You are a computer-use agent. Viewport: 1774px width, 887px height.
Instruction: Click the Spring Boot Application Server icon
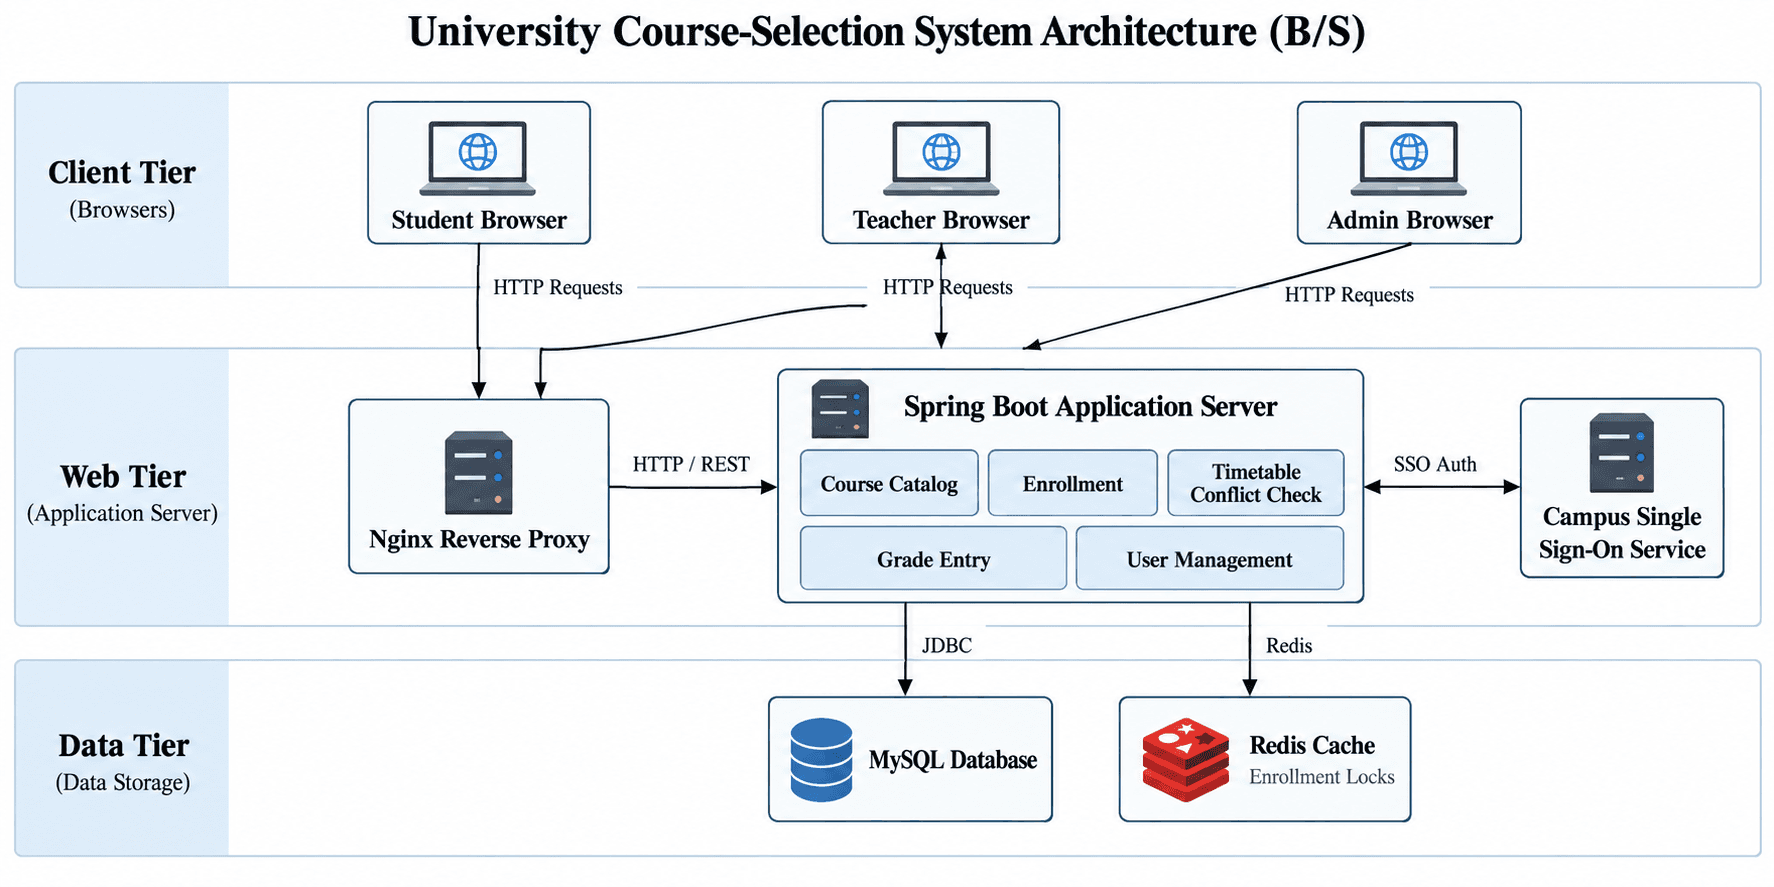pos(840,408)
